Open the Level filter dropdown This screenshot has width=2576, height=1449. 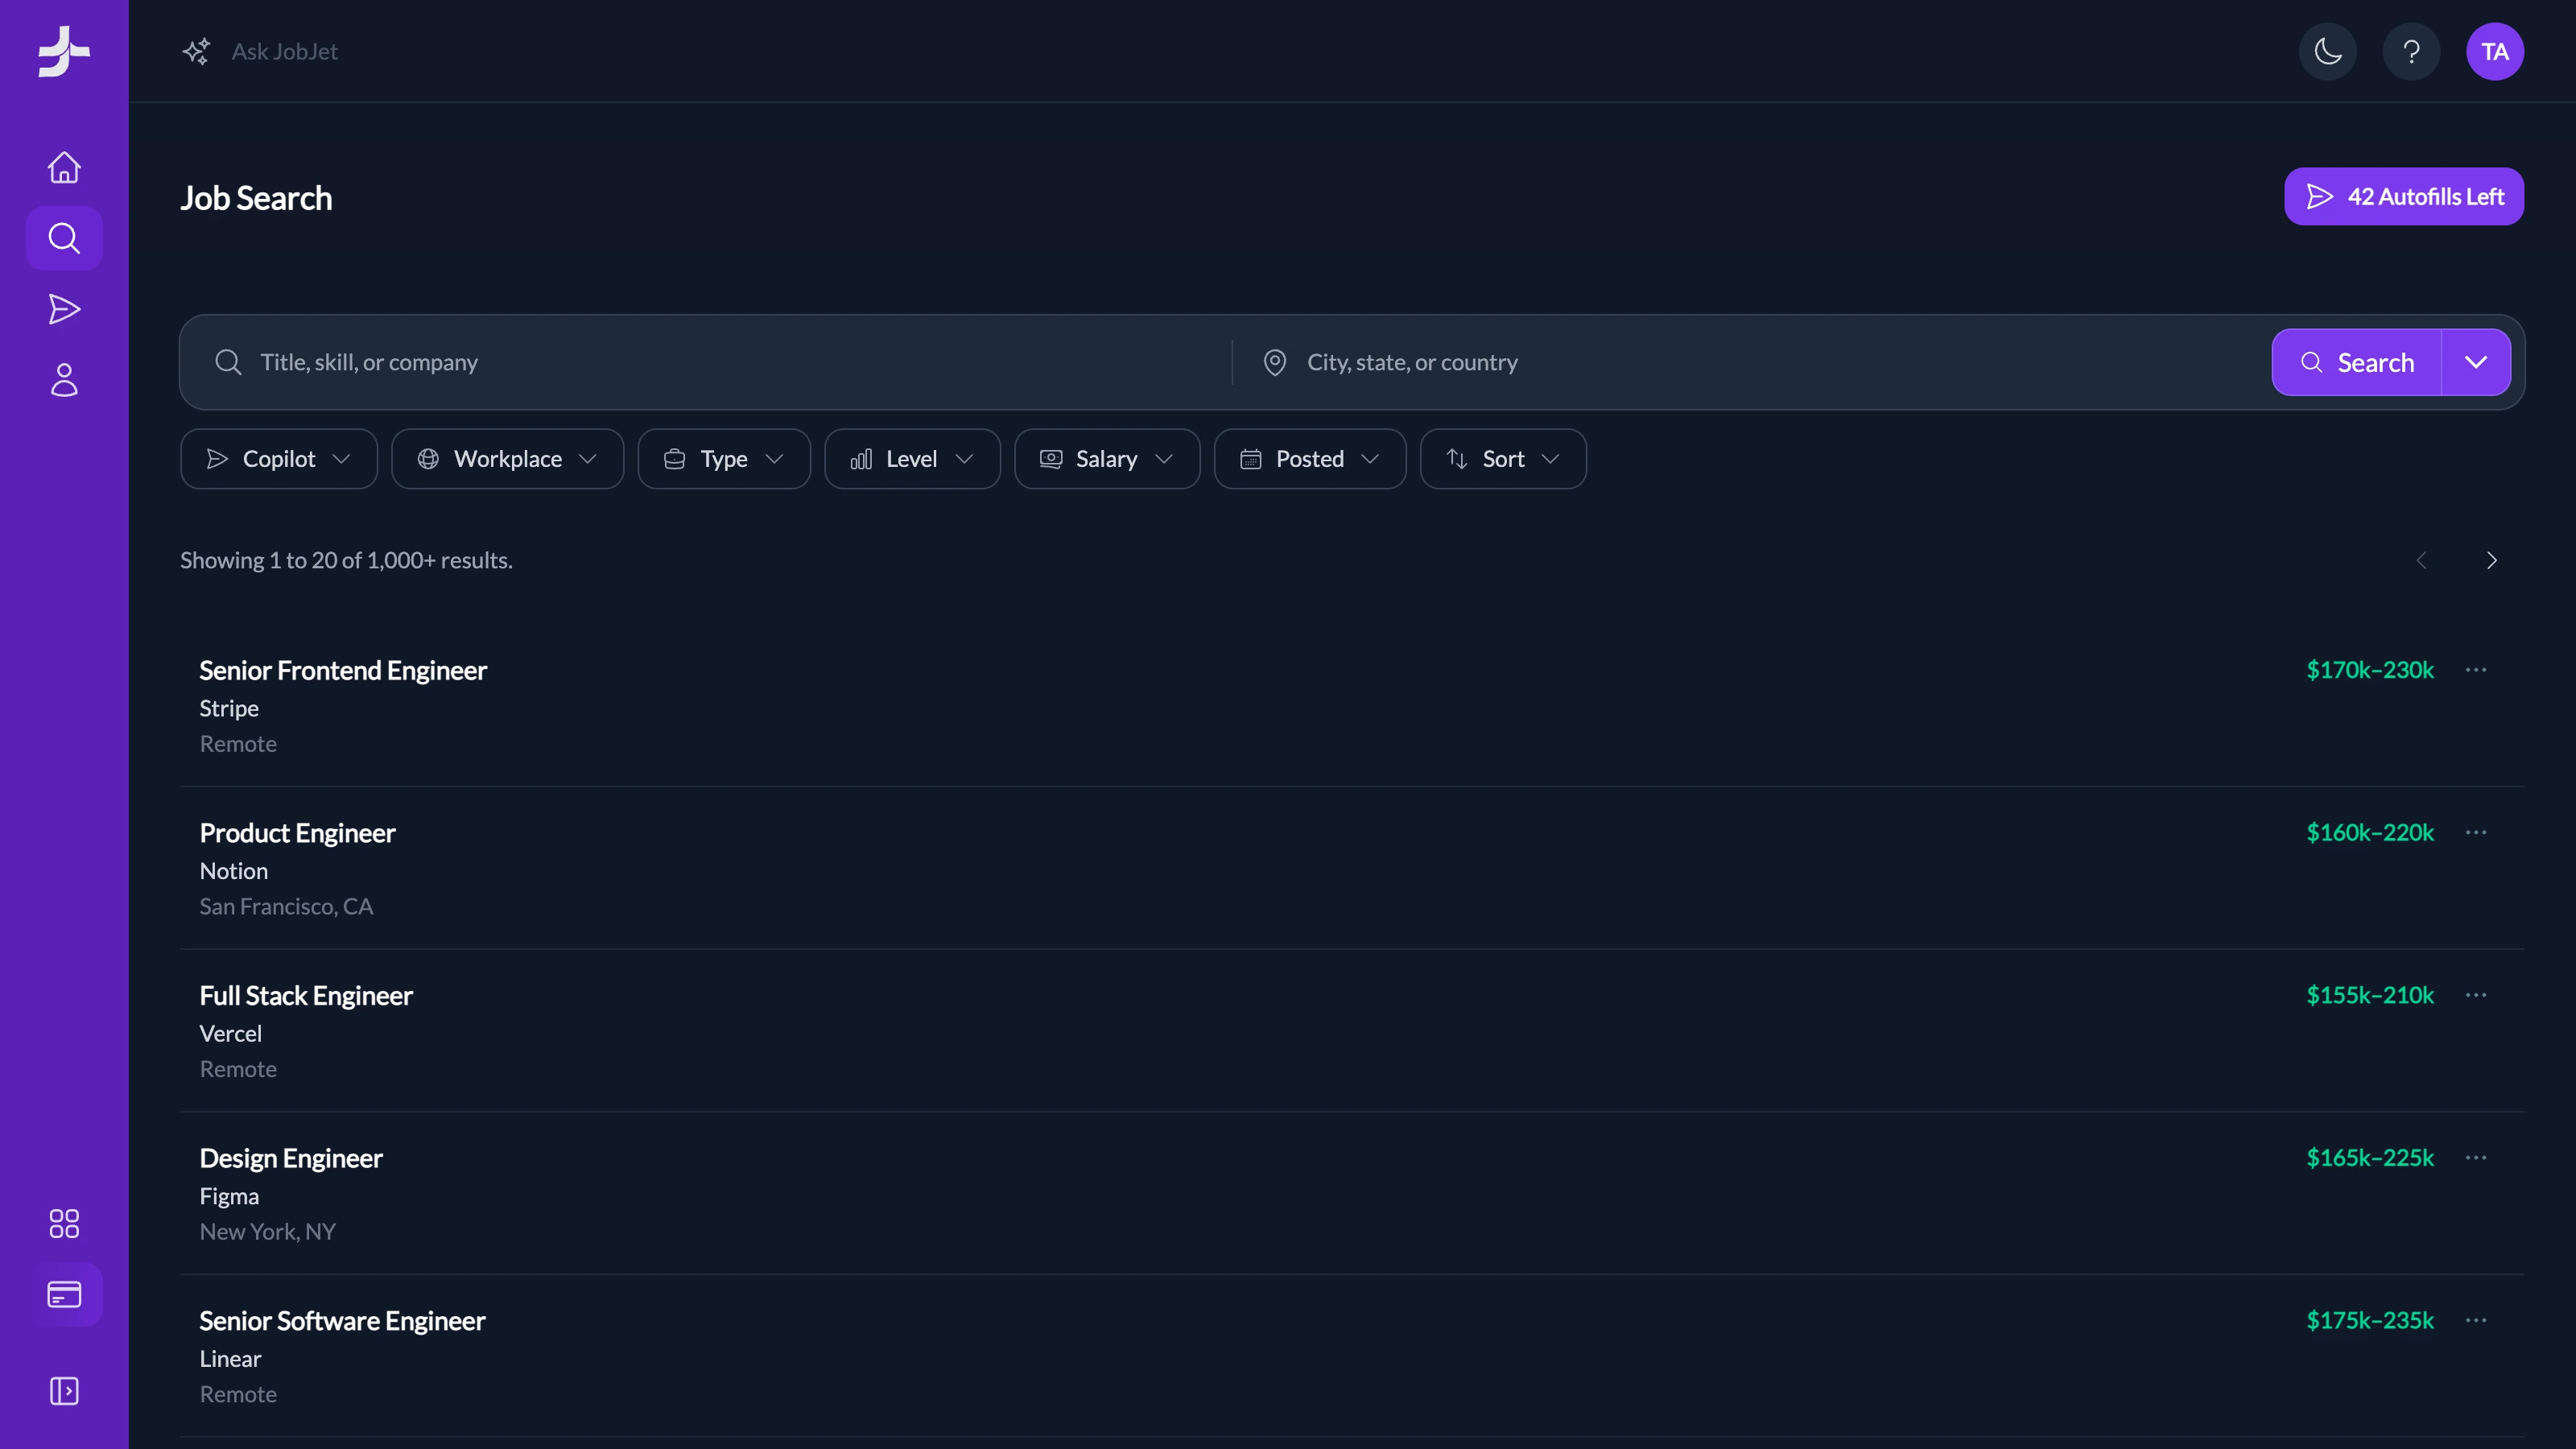[912, 459]
